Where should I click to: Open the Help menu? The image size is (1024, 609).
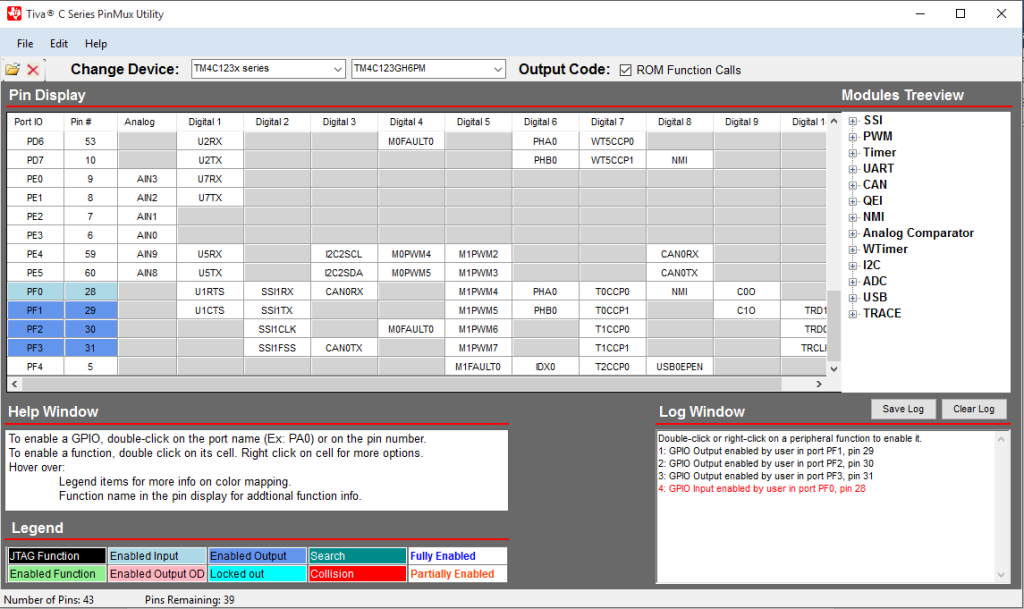point(96,44)
